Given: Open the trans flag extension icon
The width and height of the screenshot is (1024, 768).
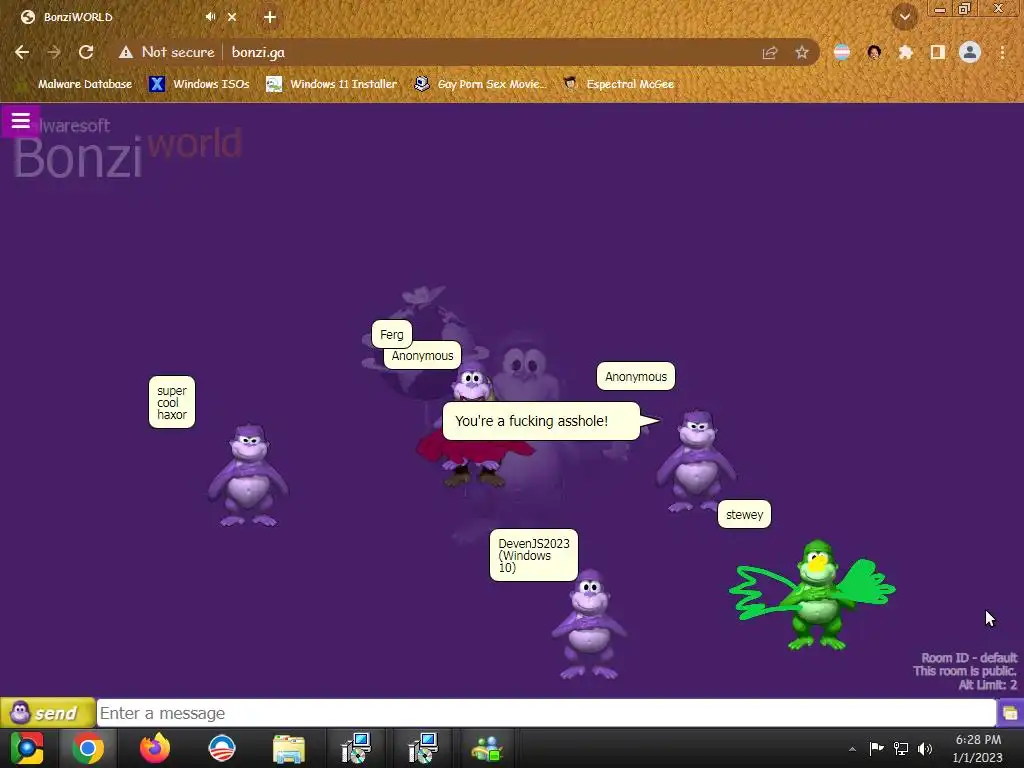Looking at the screenshot, I should (x=842, y=52).
